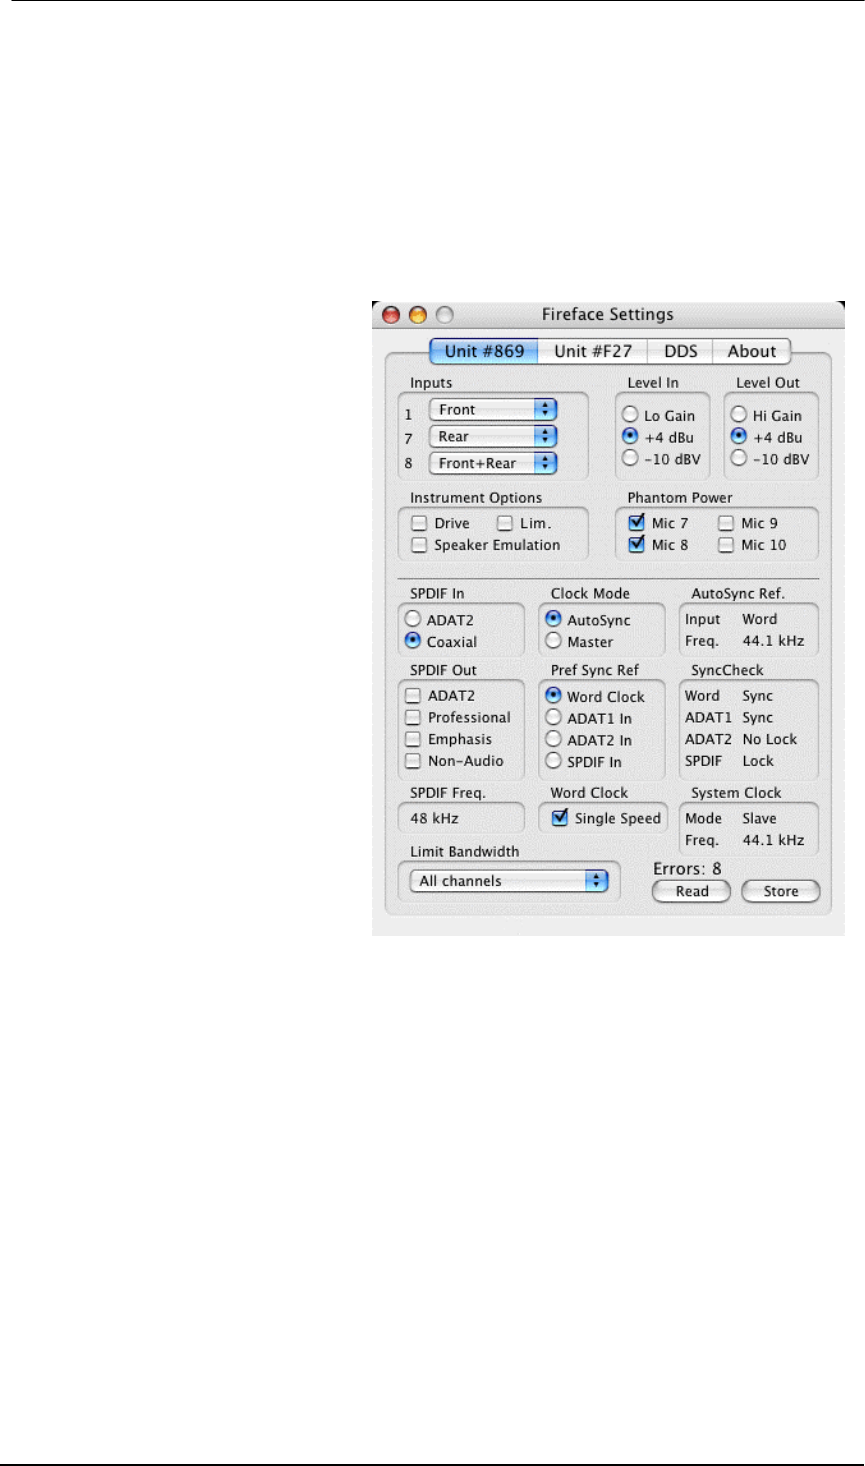Image resolution: width=865 pixels, height=1466 pixels.
Task: Check Non-Audio under SPDIF Out
Action: coord(413,761)
